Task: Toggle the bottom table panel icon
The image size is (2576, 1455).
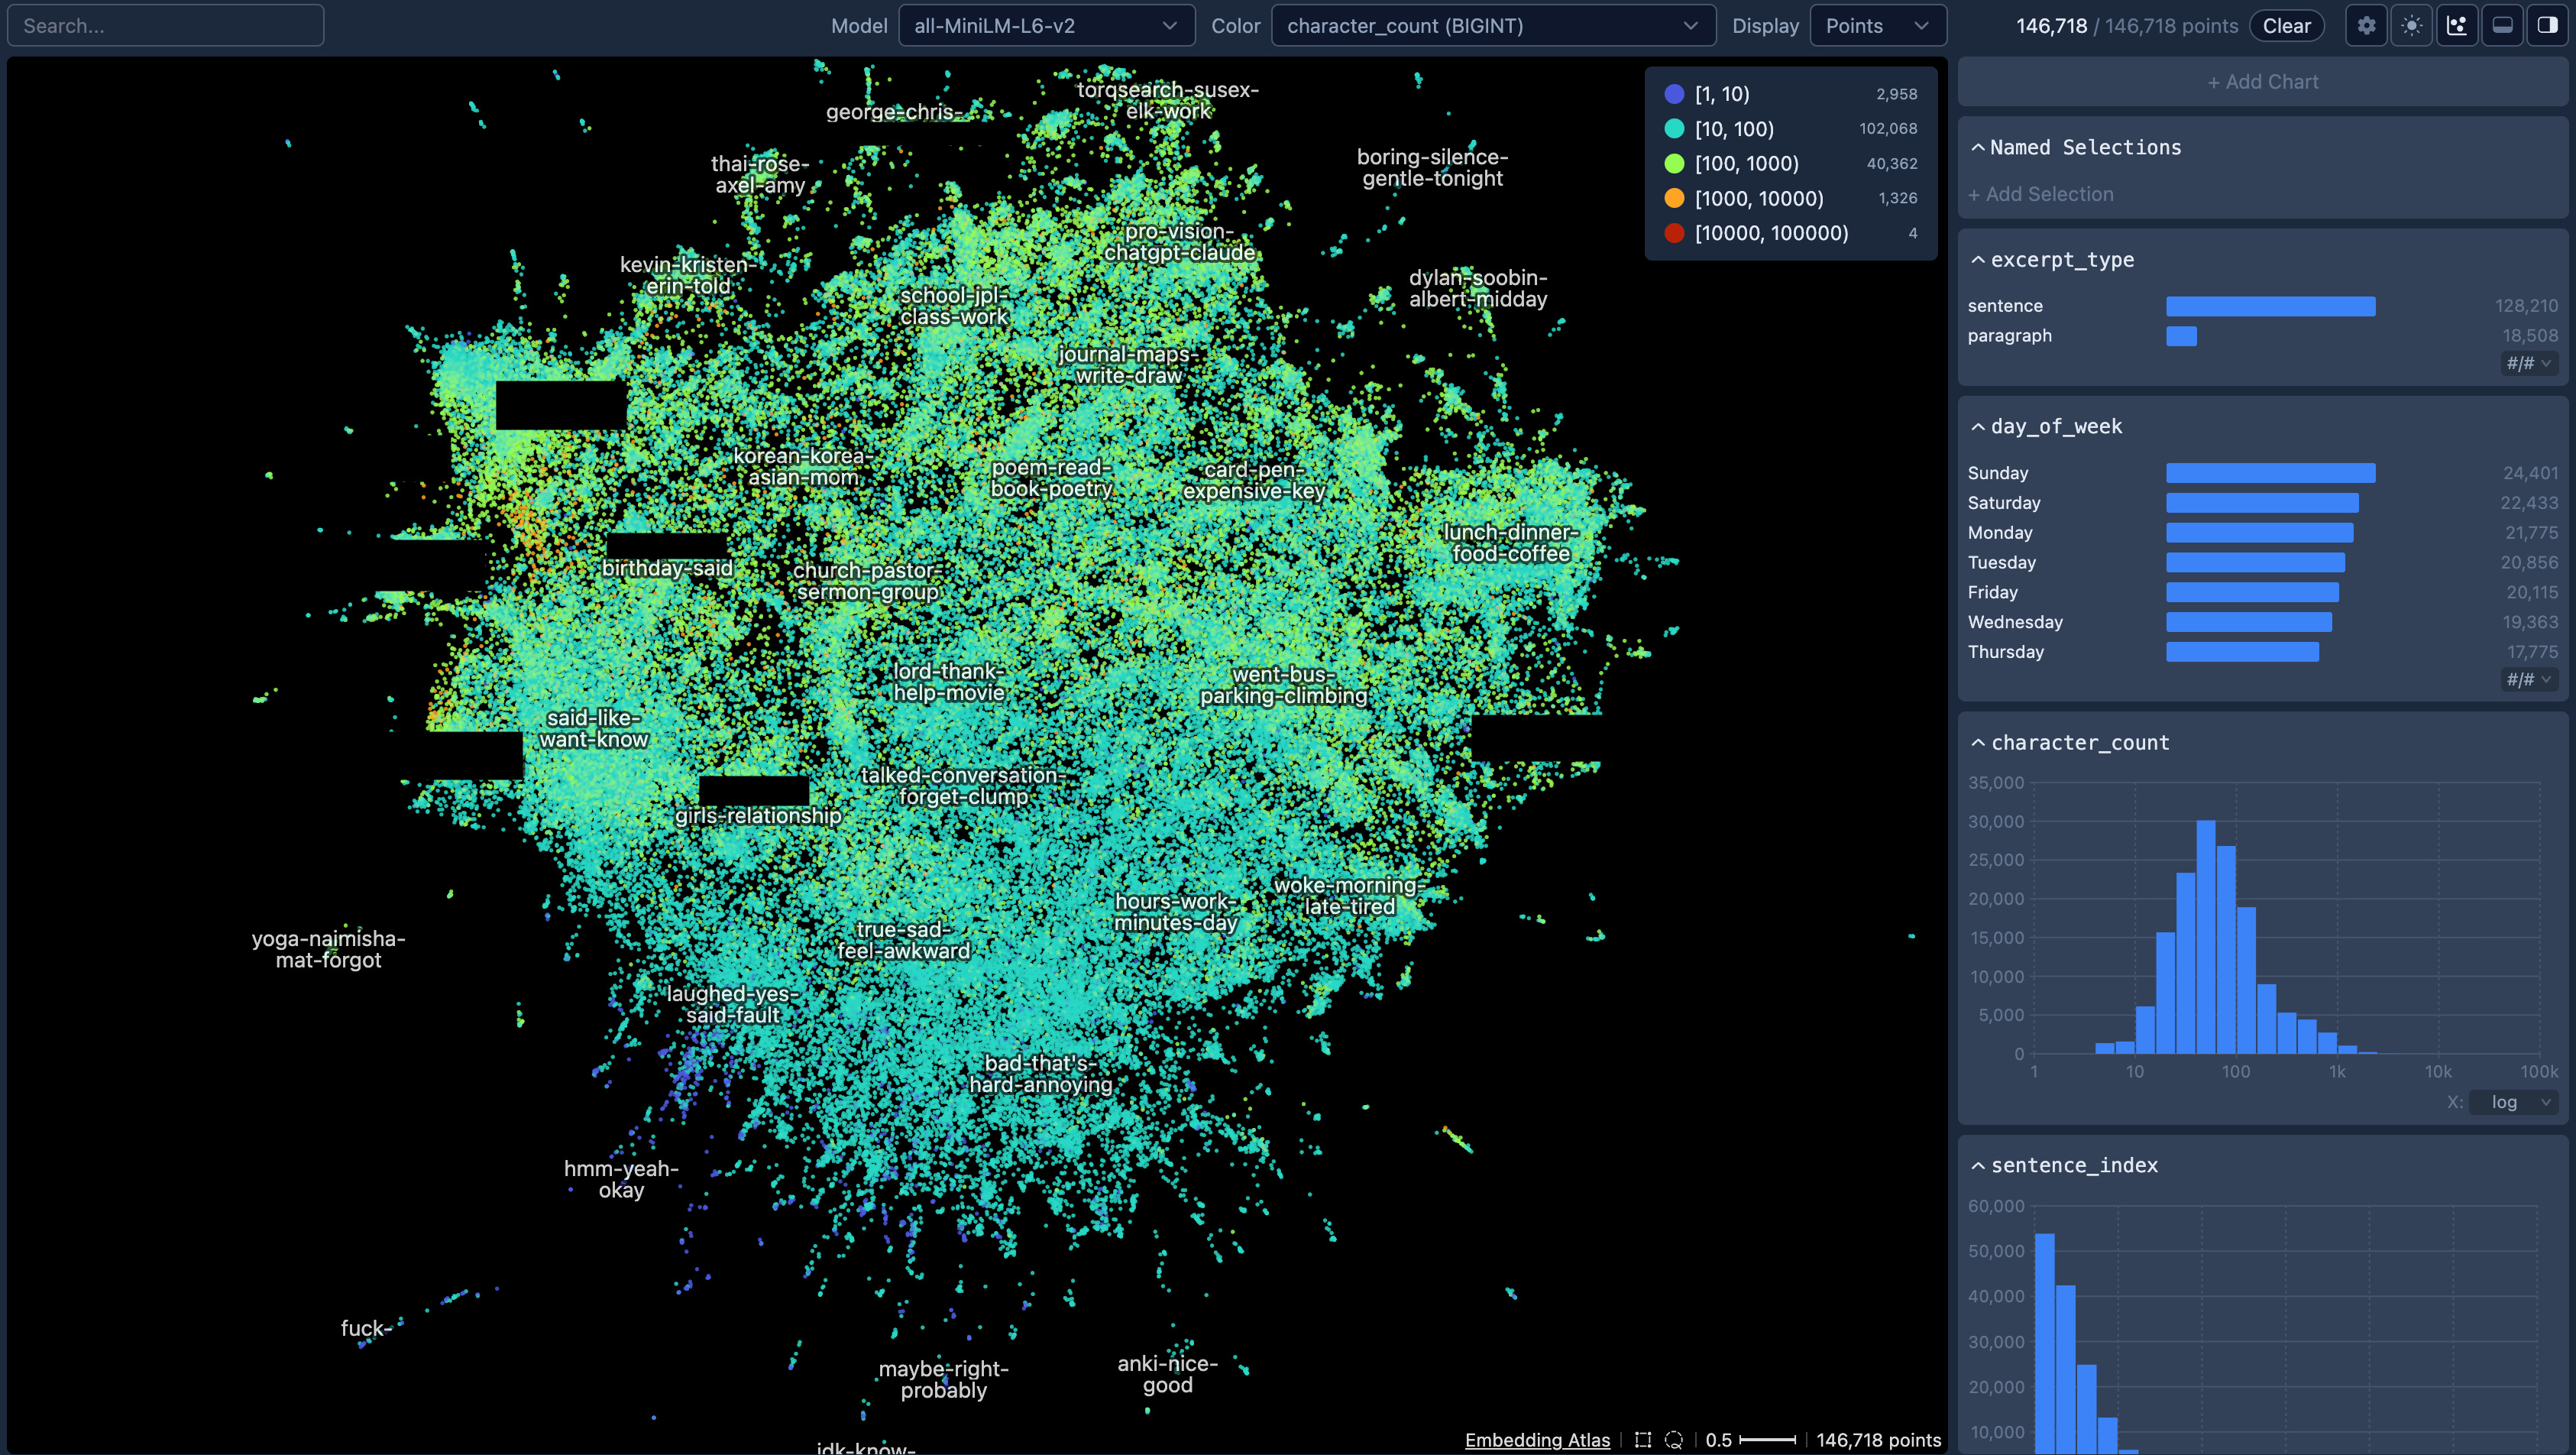Action: [2502, 26]
